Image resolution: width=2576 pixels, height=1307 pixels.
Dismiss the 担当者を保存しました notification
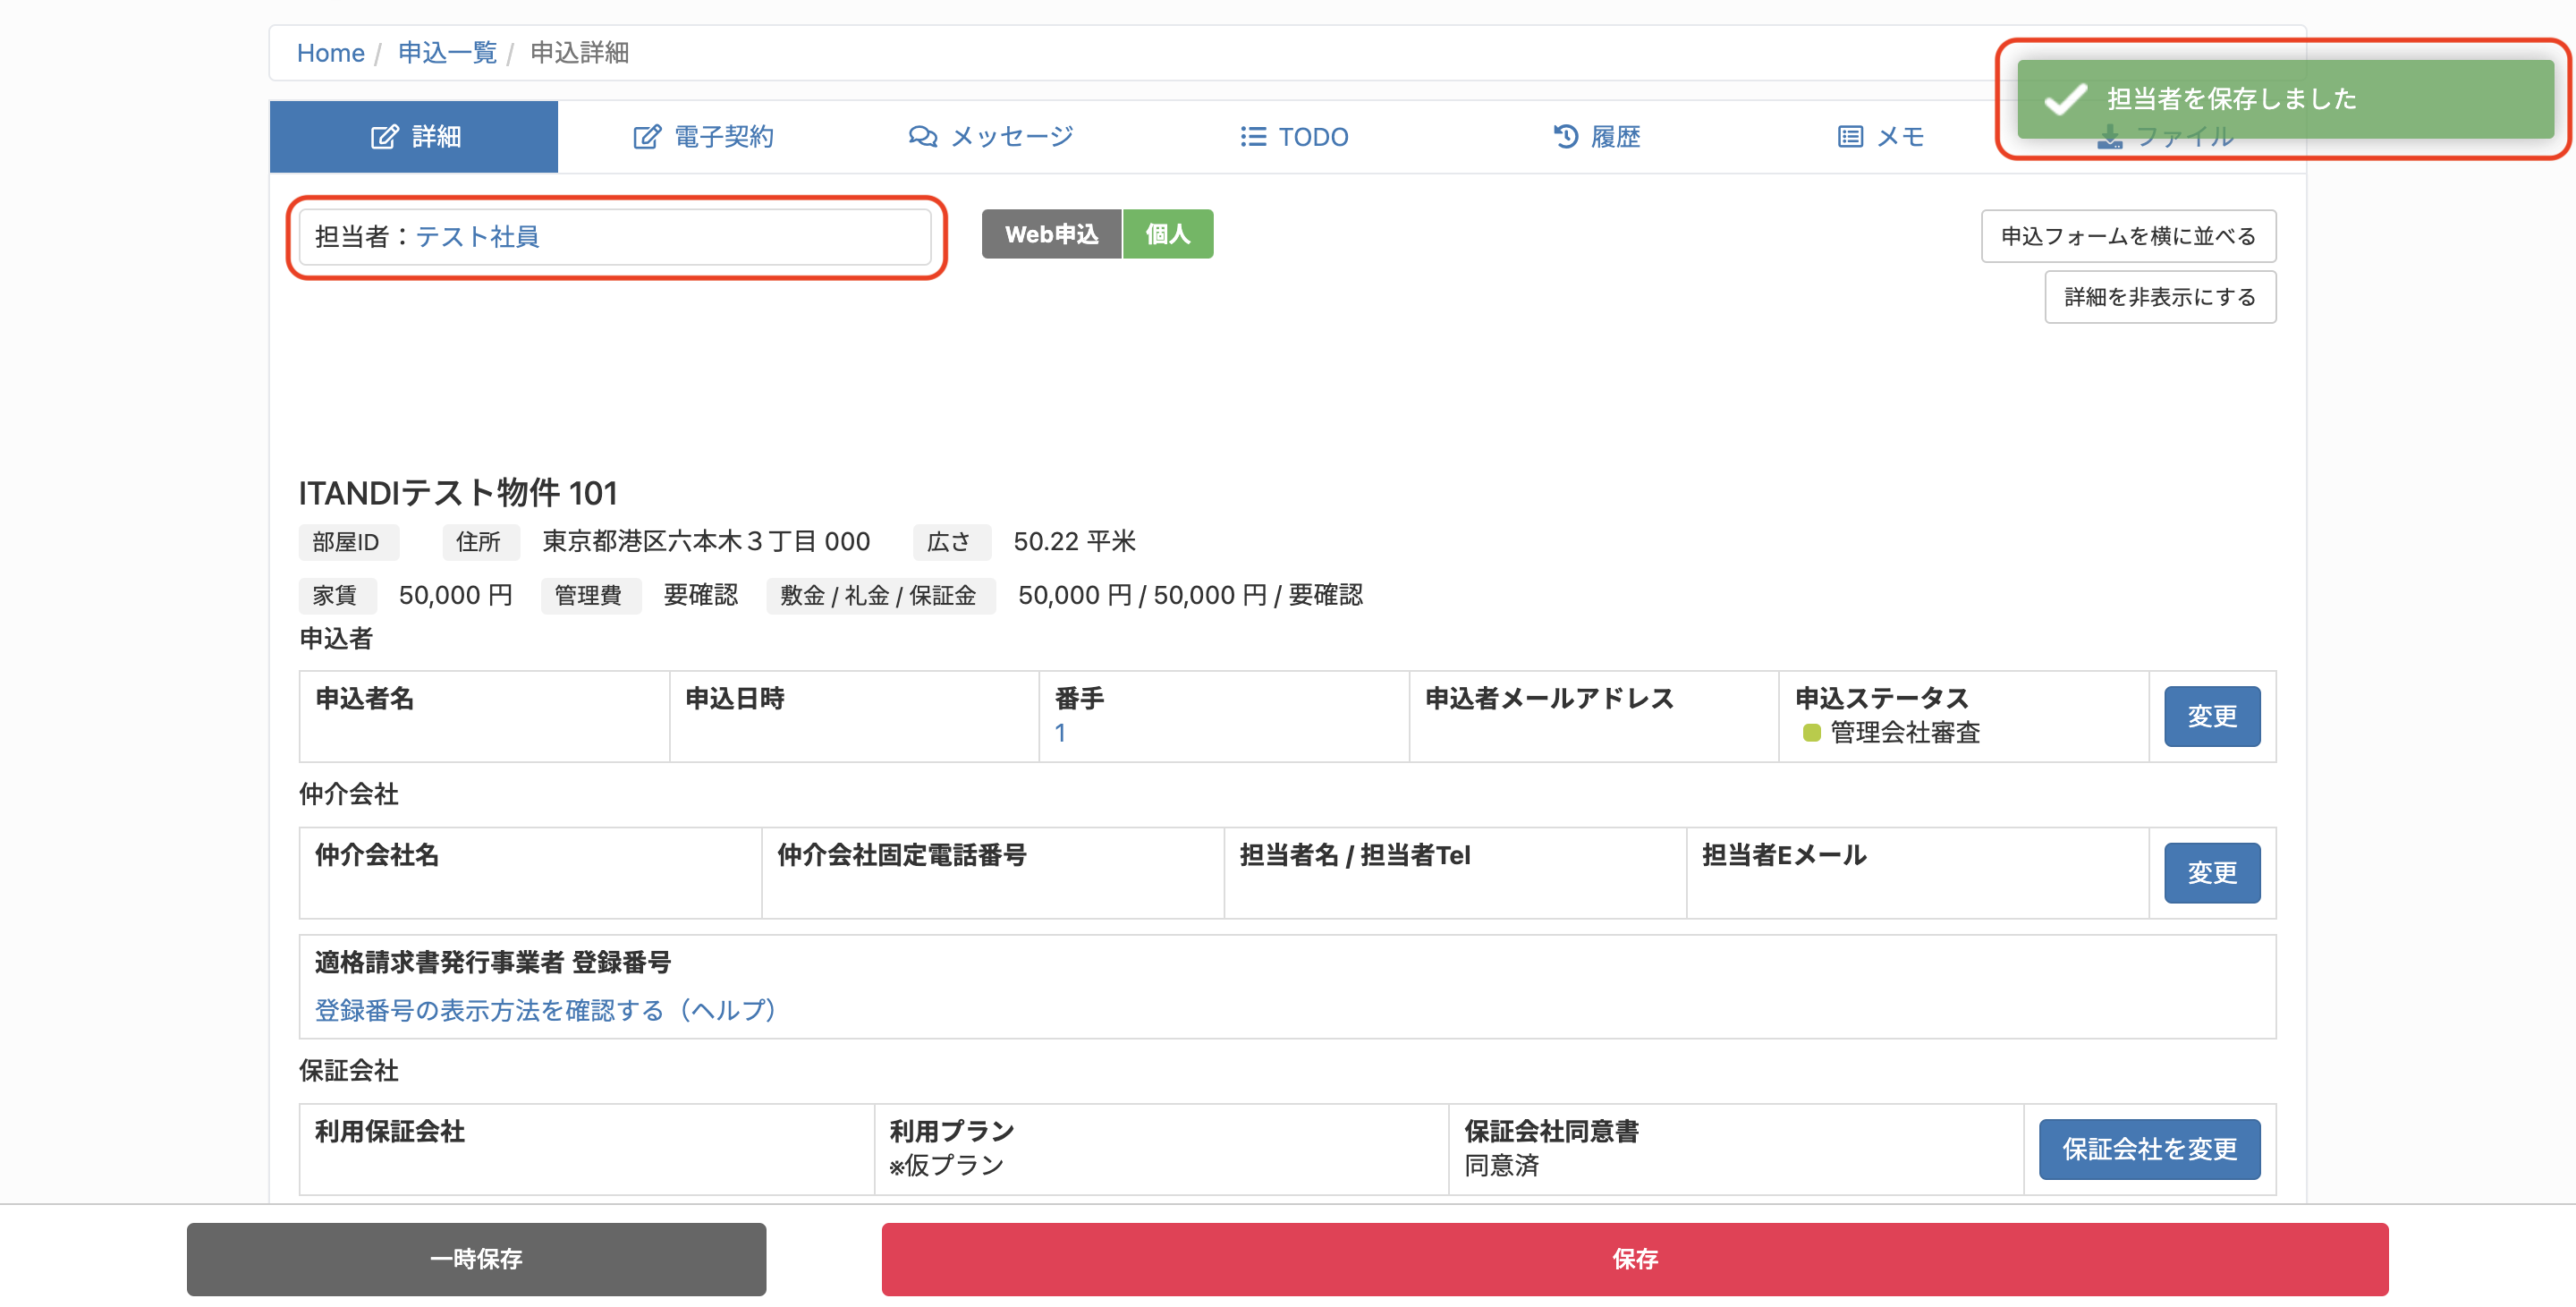click(2285, 99)
